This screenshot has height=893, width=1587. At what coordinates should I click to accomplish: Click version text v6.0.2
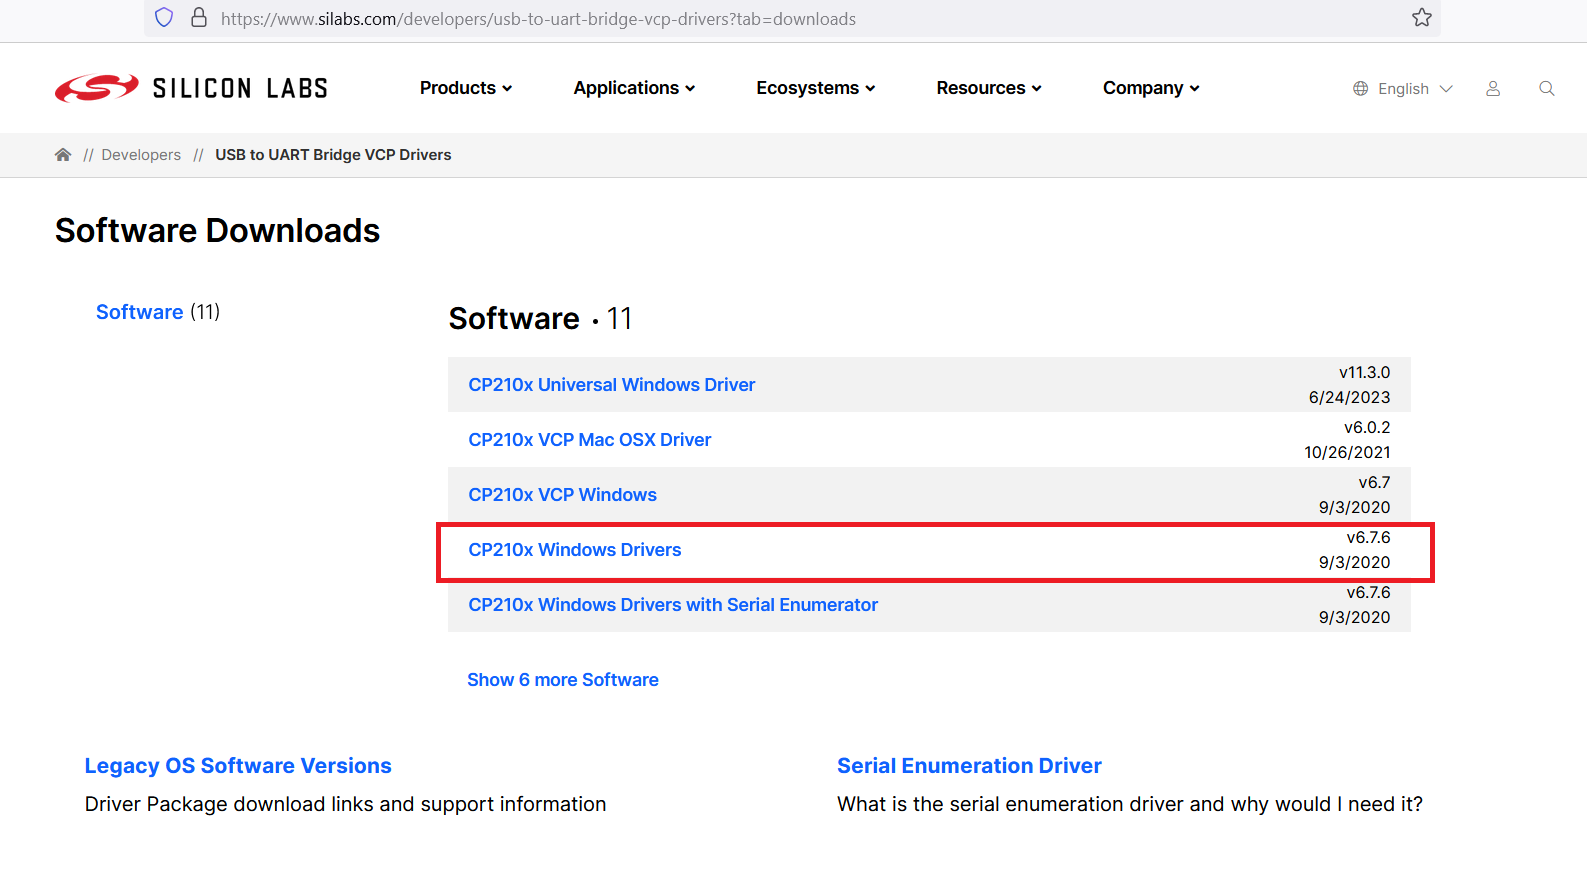pyautogui.click(x=1367, y=427)
